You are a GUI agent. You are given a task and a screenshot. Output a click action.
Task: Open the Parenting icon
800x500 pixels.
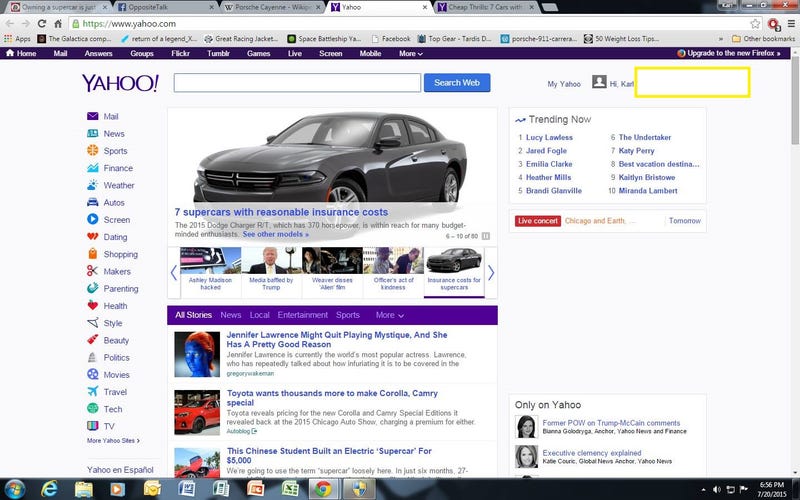point(92,288)
